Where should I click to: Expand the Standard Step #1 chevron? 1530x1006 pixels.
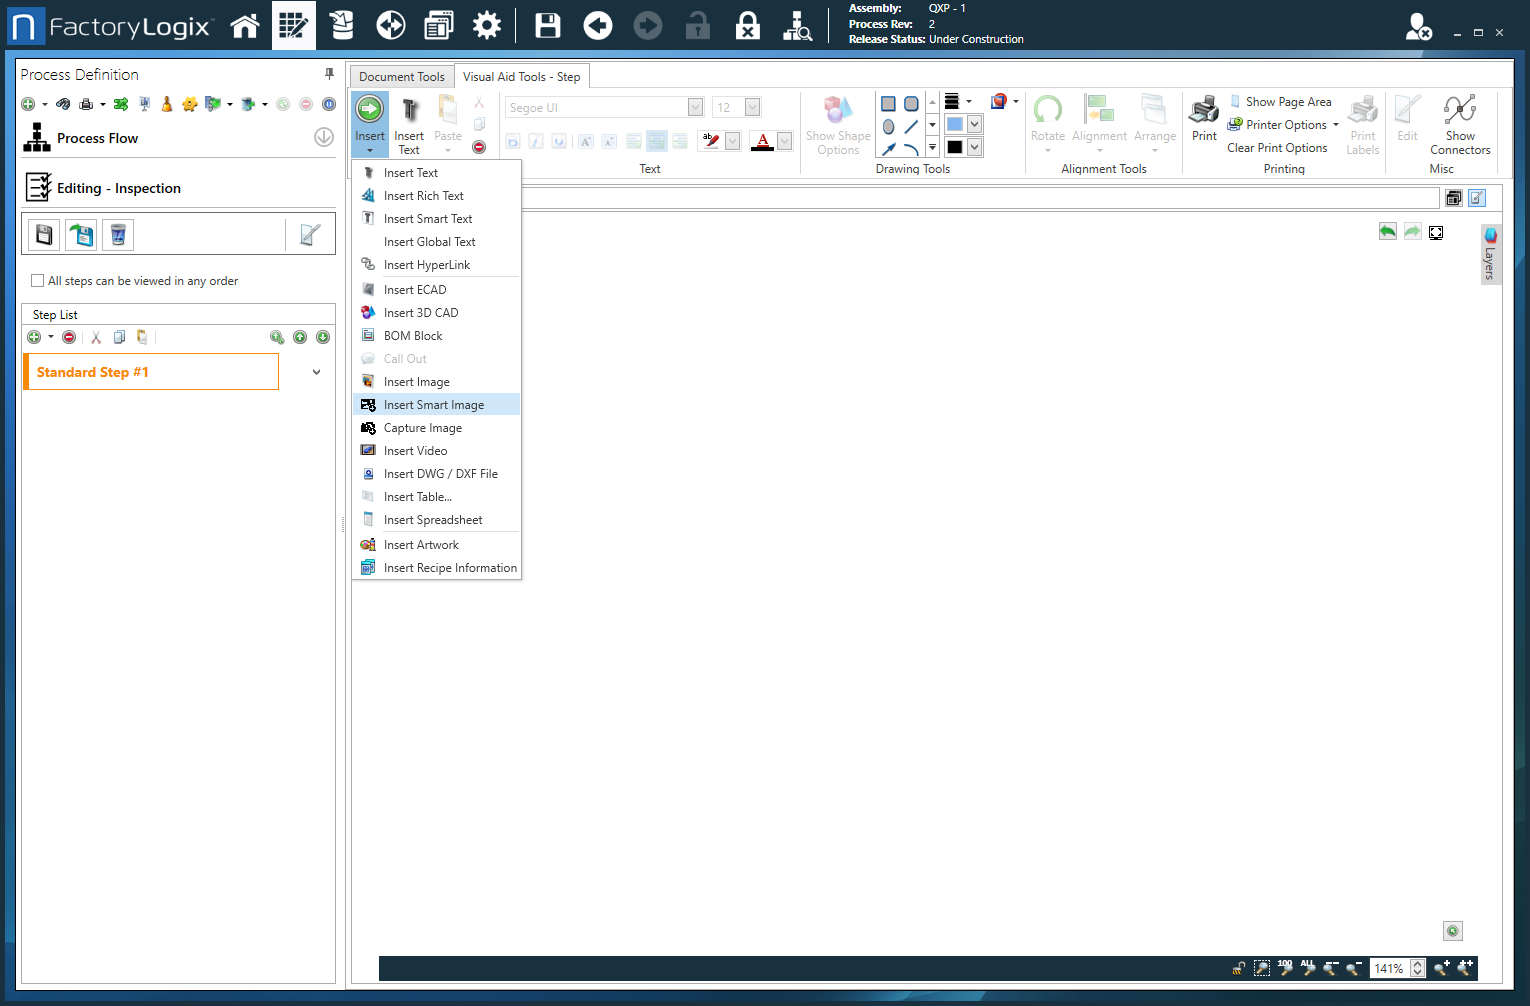click(316, 371)
